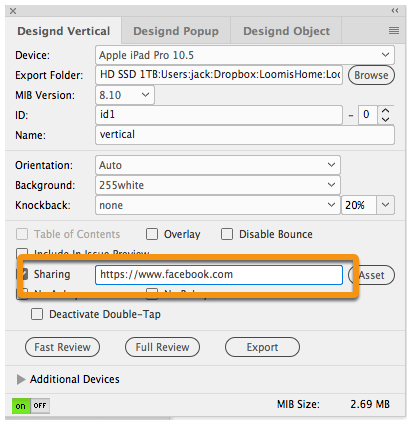Open the panel flyout menu icon
Viewport: 412px width, 425px height.
[x=394, y=31]
